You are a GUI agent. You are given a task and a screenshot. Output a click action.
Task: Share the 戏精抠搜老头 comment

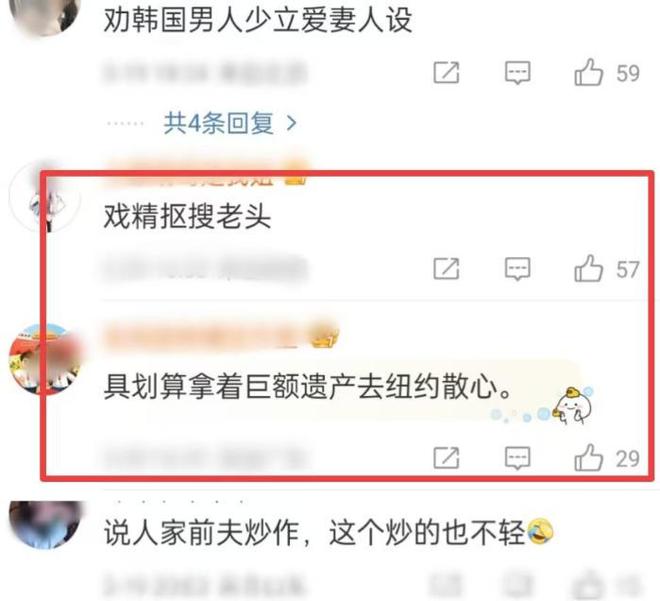pos(446,269)
